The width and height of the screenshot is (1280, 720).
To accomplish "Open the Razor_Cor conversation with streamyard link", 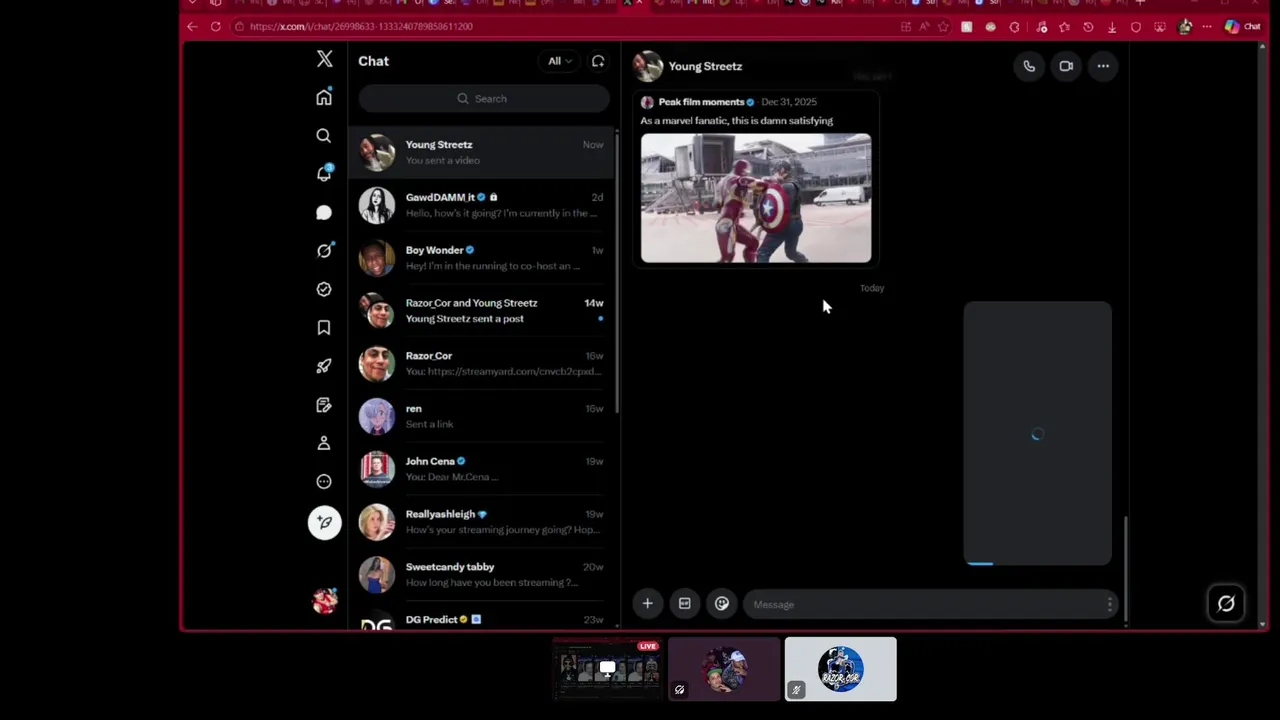I will (x=482, y=364).
